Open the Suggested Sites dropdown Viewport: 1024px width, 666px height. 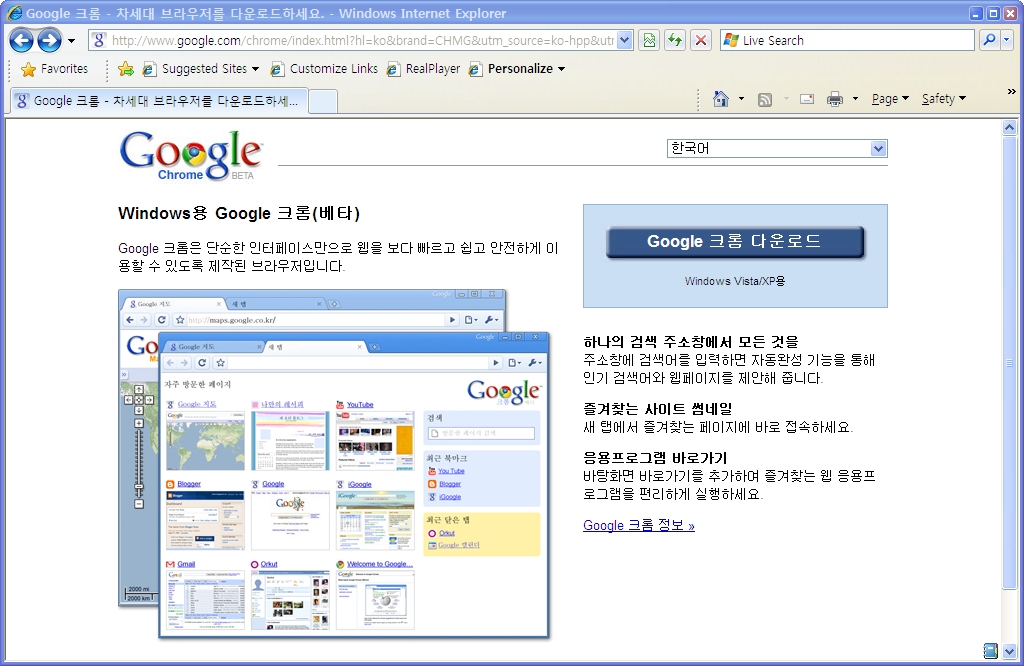[201, 69]
